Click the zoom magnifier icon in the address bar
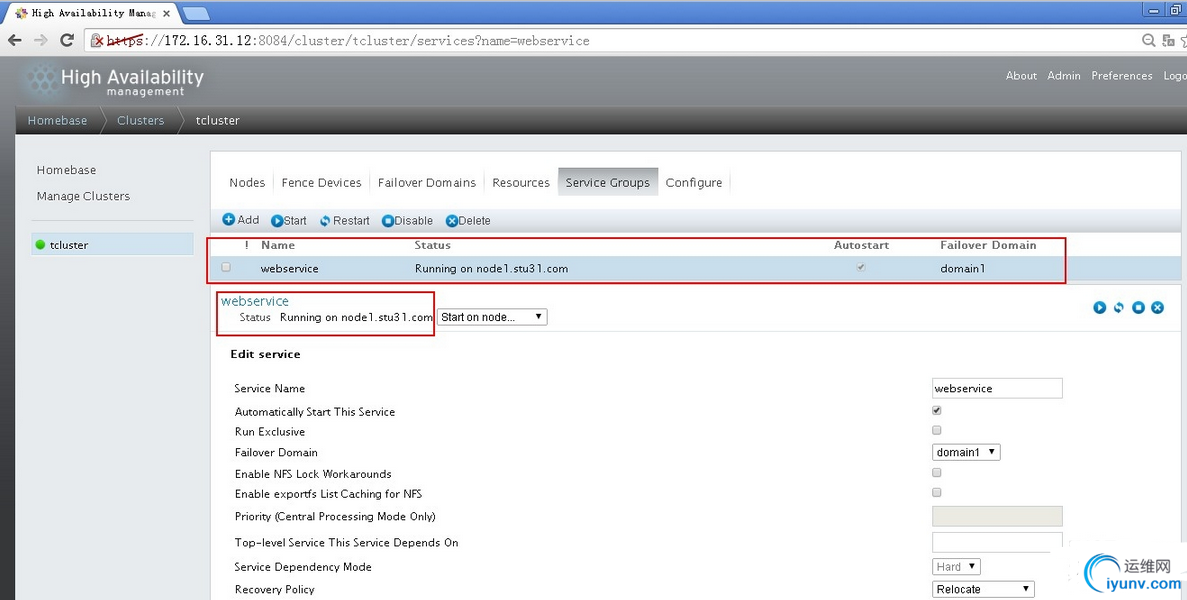 tap(1148, 41)
